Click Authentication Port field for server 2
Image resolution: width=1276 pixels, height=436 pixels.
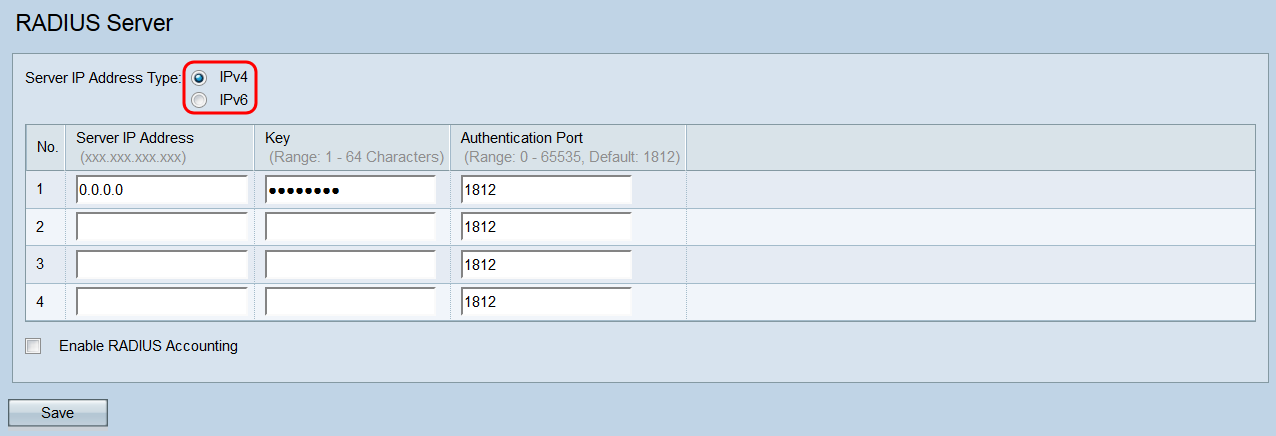coord(546,227)
